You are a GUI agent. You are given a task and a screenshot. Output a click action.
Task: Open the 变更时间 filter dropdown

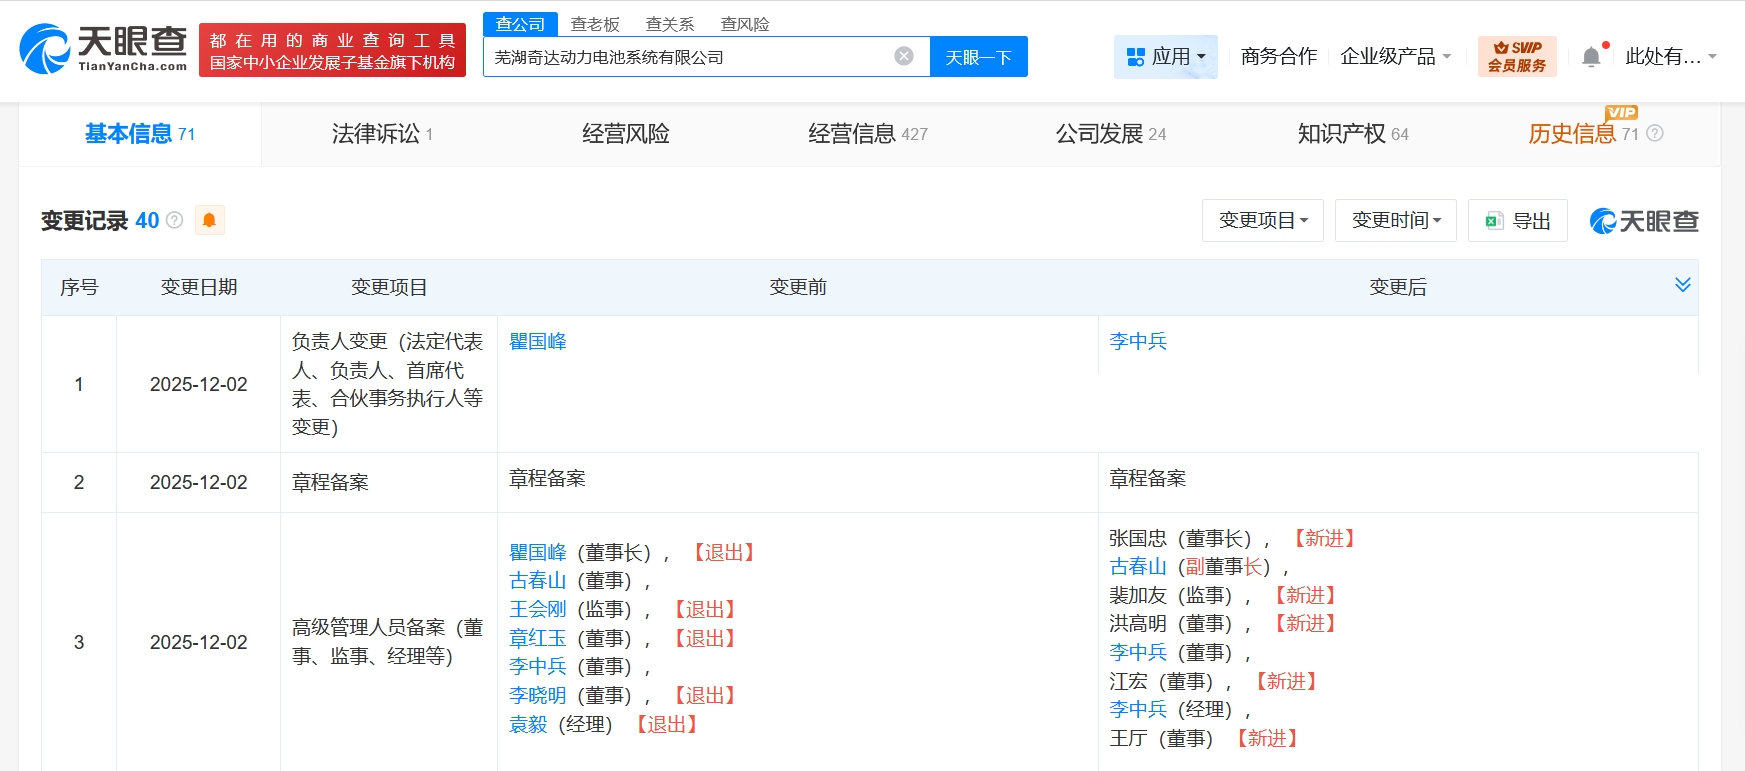click(1395, 220)
